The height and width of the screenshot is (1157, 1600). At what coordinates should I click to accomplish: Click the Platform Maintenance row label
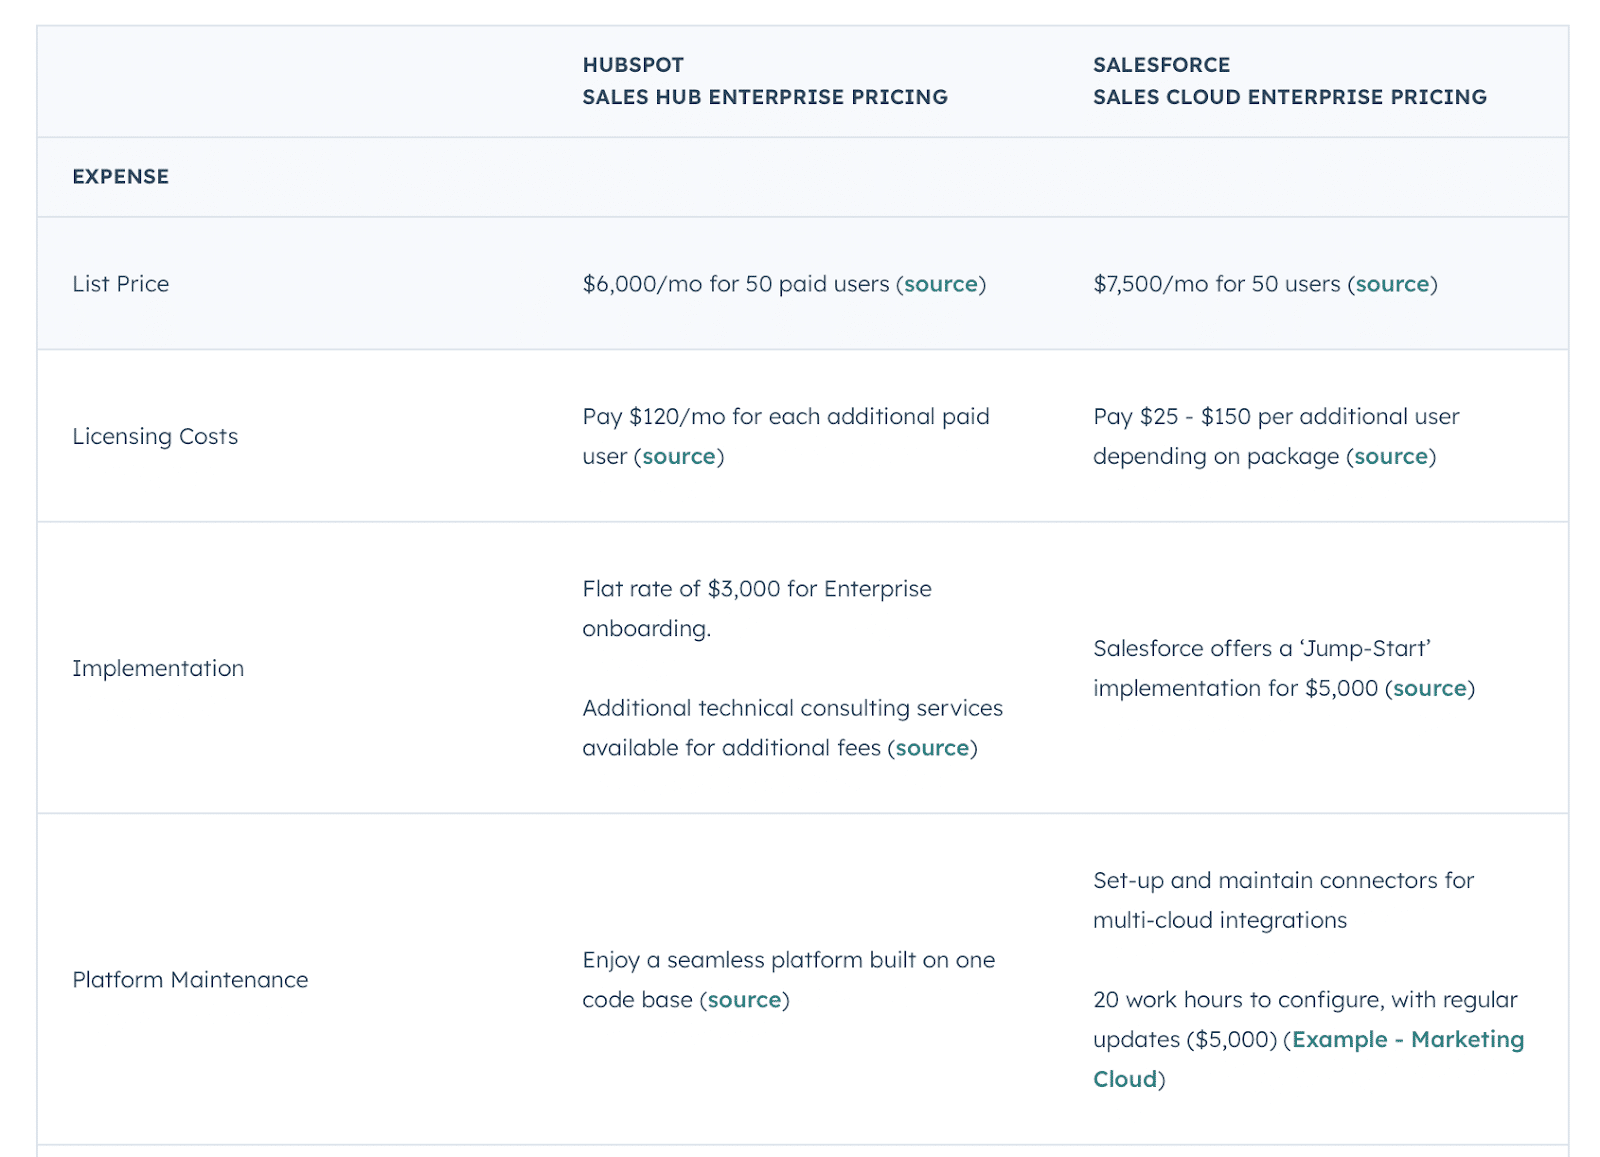190,980
